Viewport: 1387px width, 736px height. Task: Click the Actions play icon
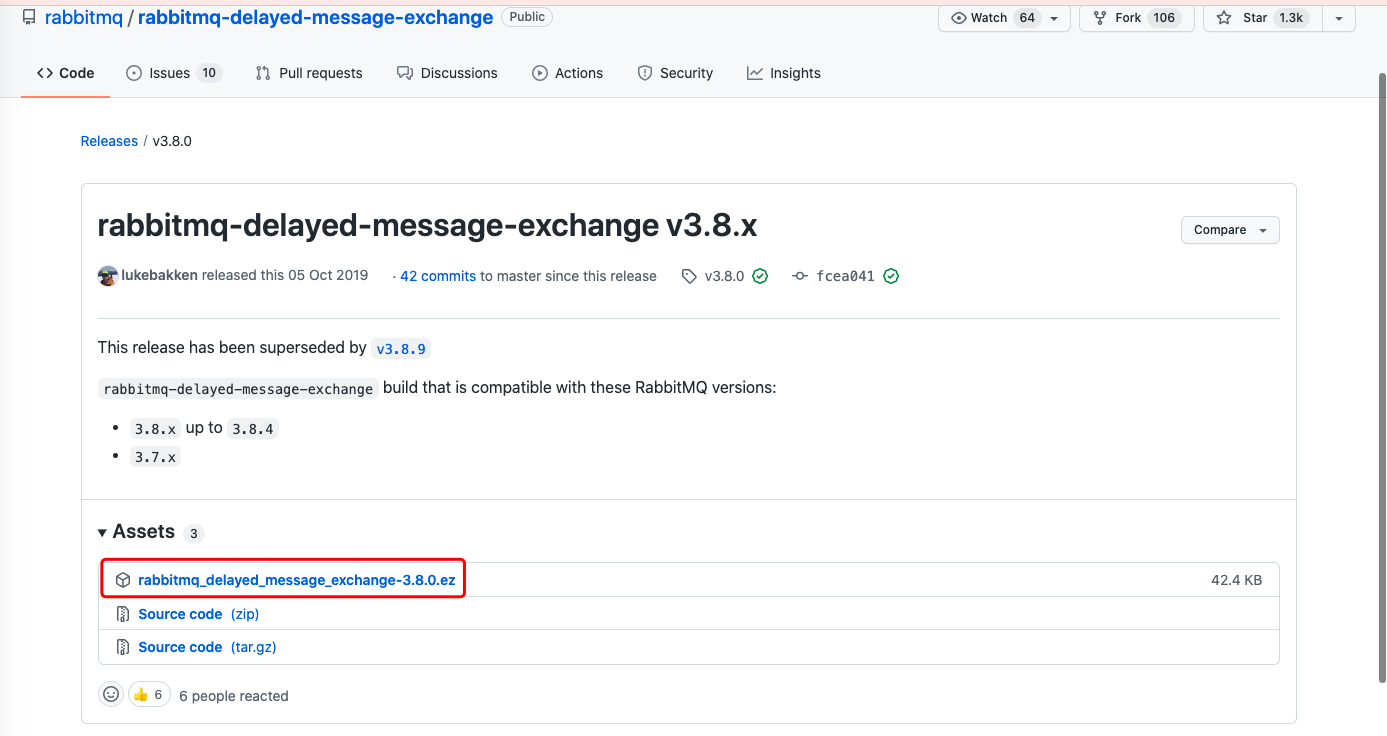[x=540, y=73]
